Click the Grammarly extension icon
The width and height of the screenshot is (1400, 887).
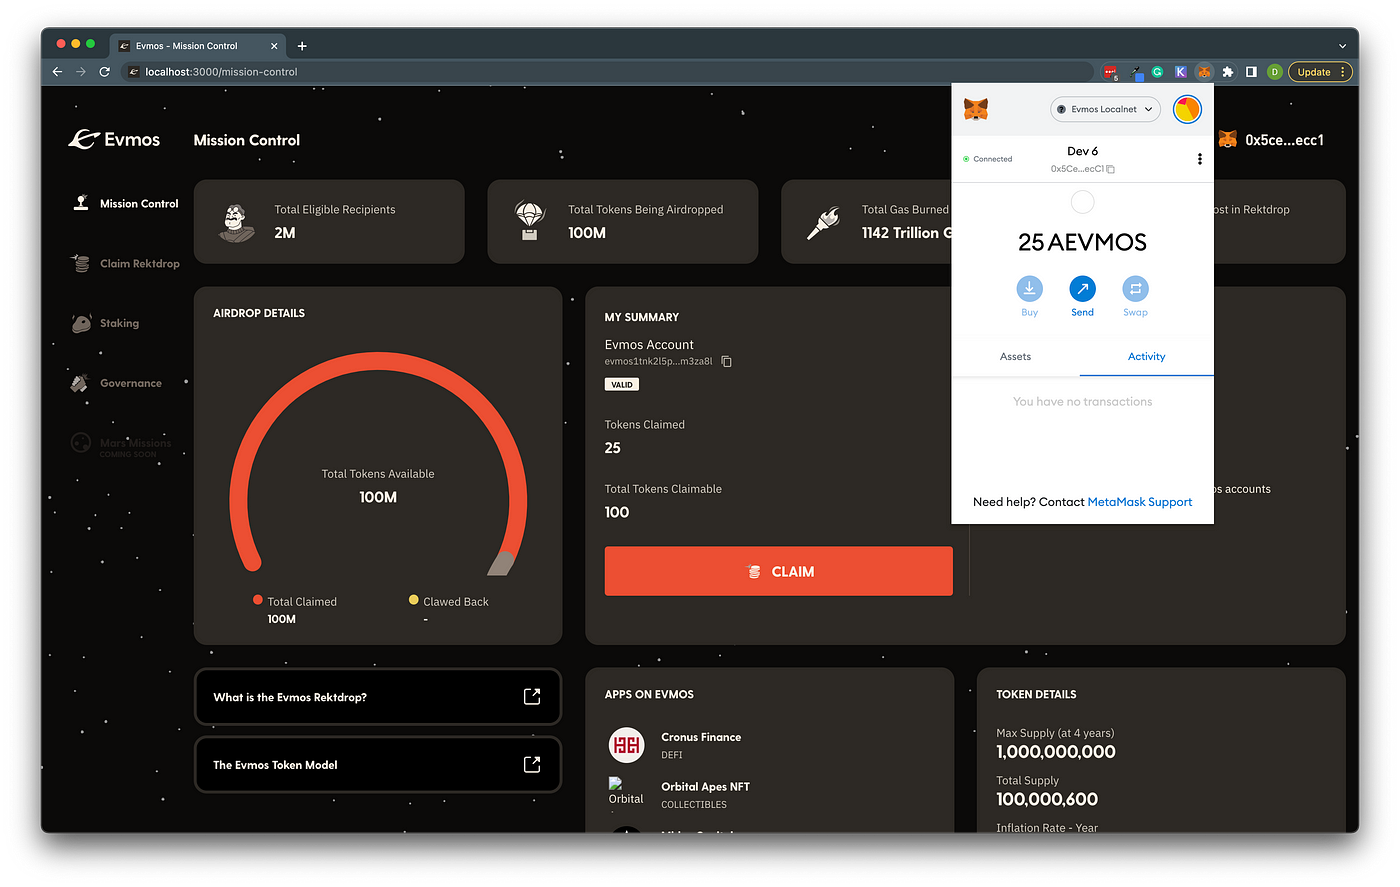tap(1157, 72)
